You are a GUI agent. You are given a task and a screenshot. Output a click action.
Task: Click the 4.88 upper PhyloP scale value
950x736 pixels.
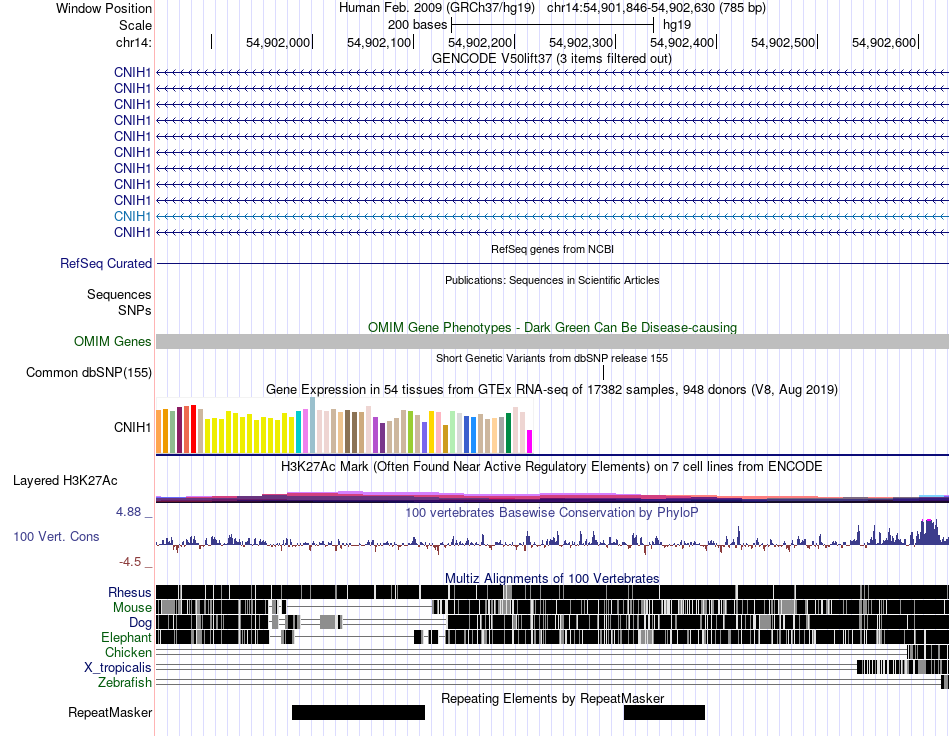[128, 512]
